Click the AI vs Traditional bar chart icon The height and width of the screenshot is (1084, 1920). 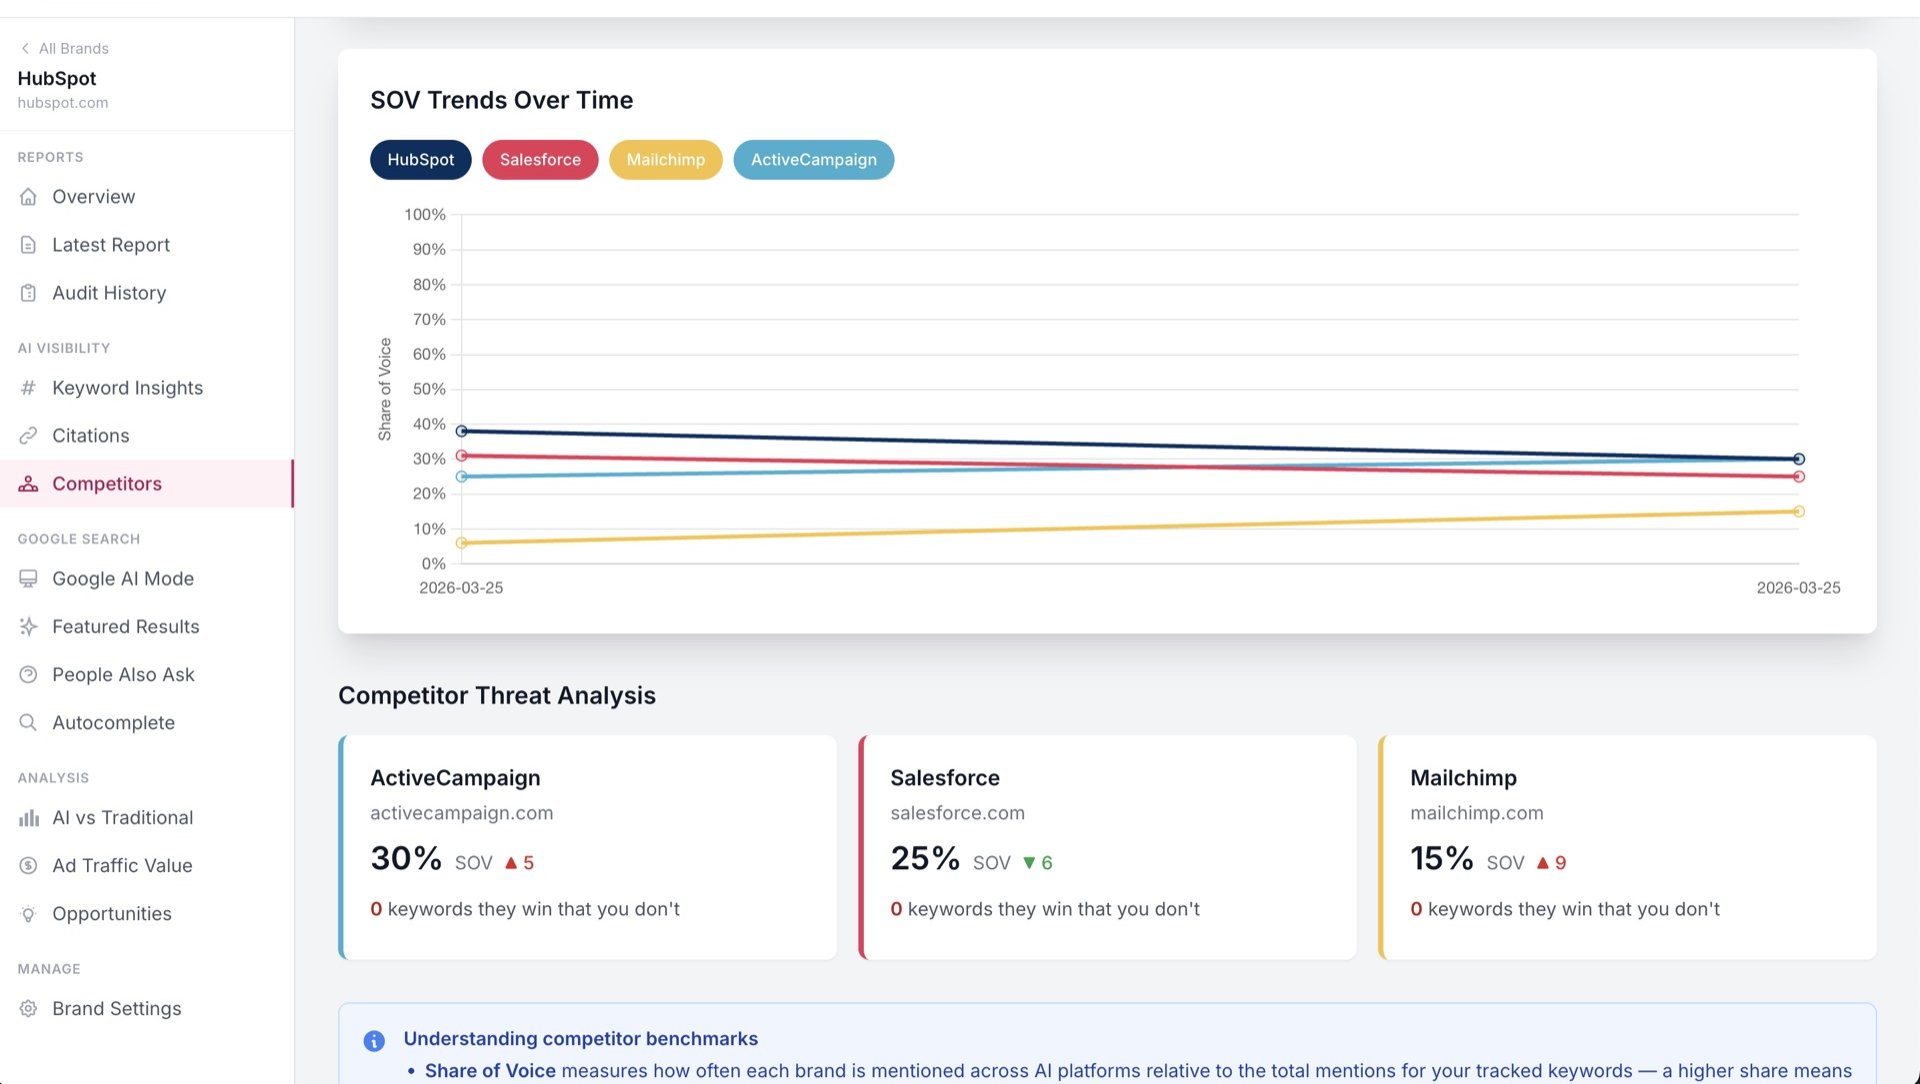pyautogui.click(x=28, y=818)
